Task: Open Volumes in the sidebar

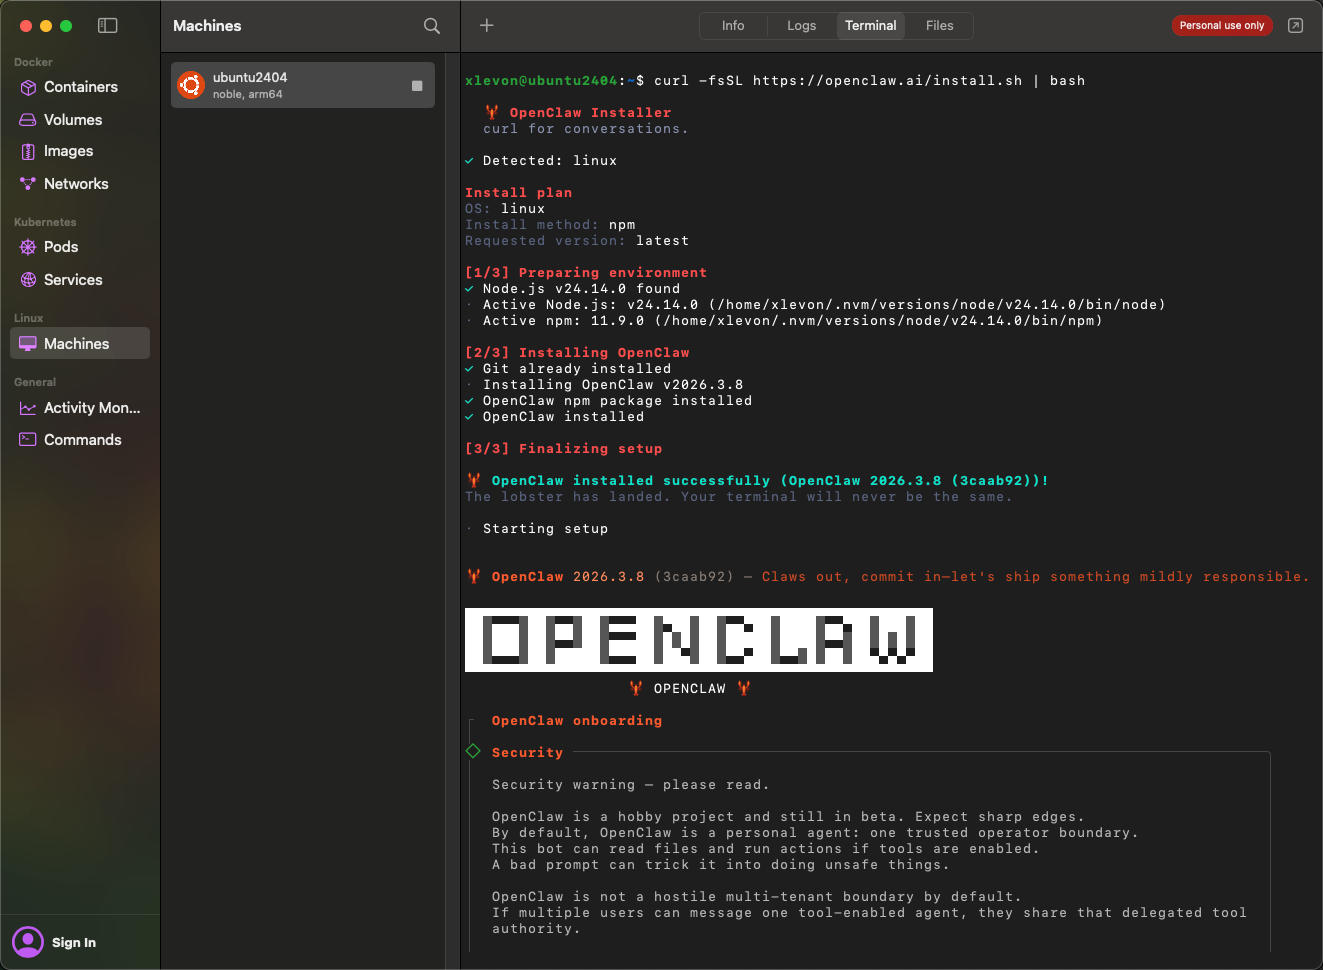Action: click(80, 120)
